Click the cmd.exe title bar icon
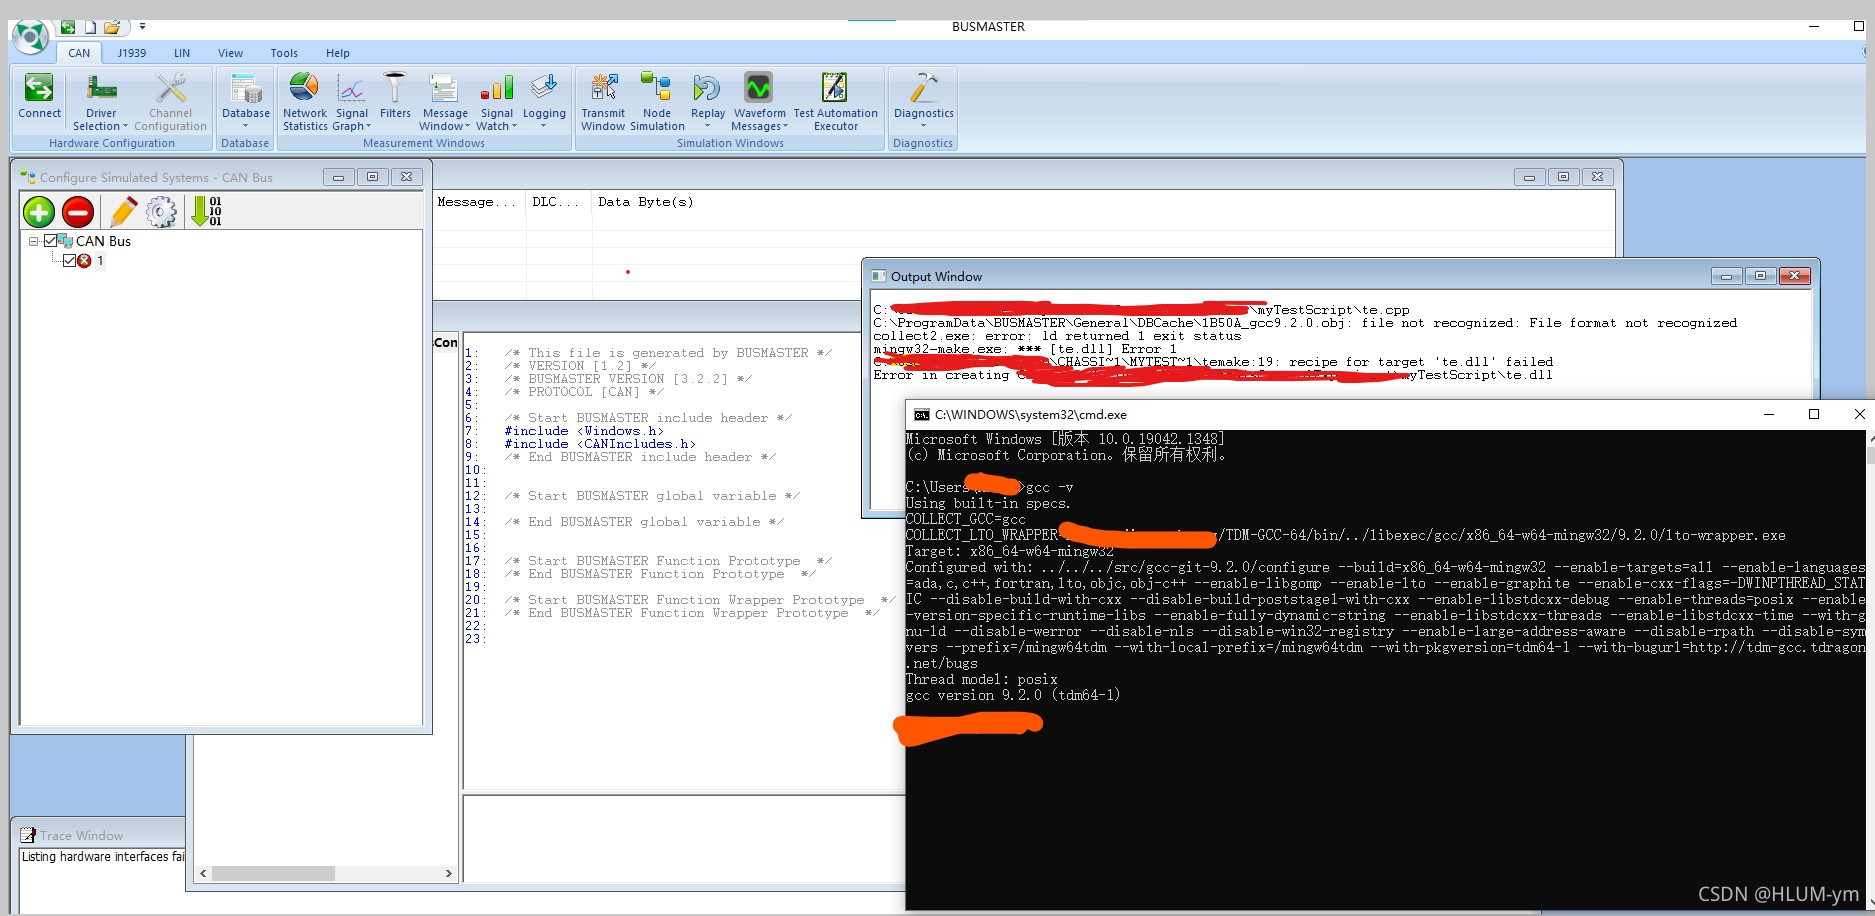 tap(921, 414)
